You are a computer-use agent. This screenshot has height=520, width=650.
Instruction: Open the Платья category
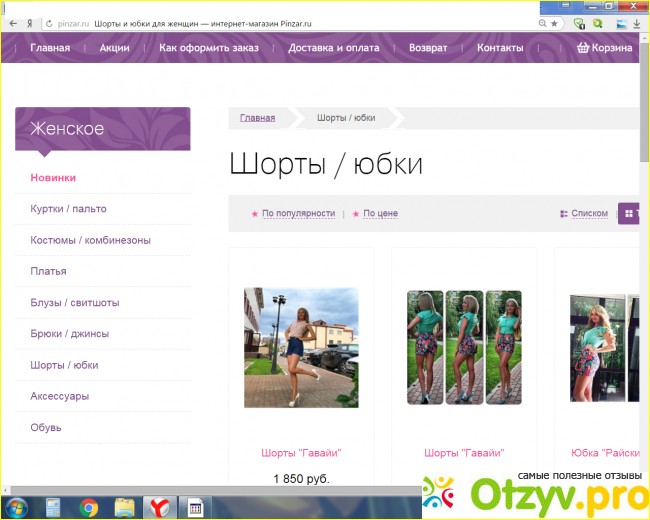(48, 271)
